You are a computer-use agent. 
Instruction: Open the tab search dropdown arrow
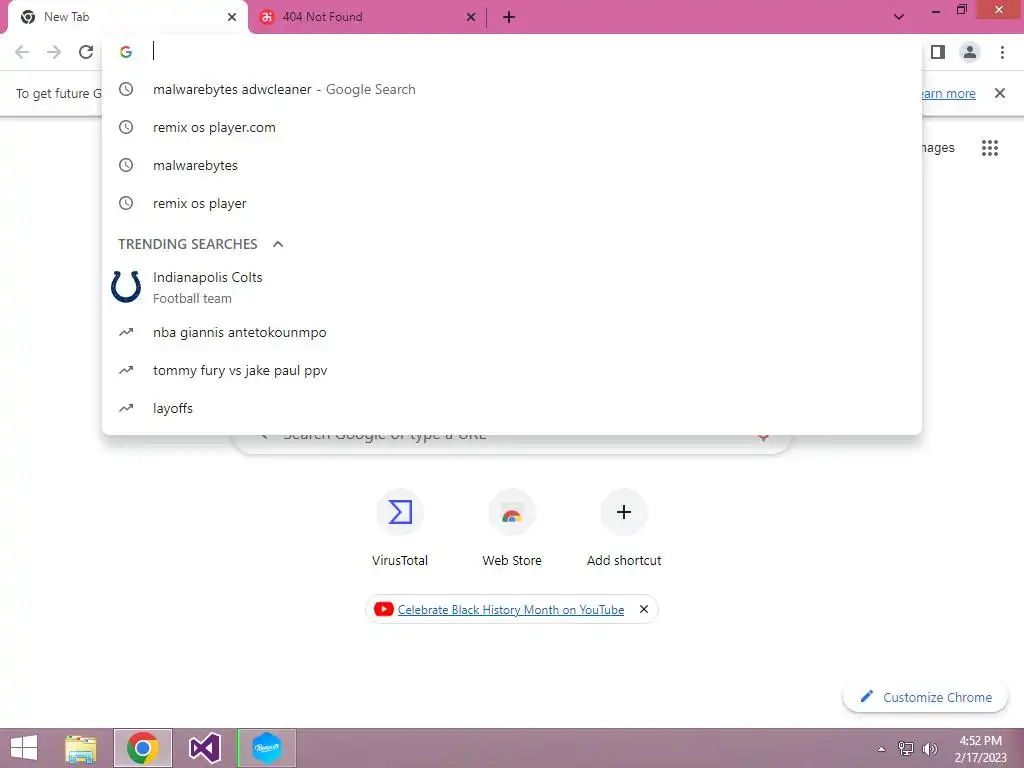[x=899, y=17]
